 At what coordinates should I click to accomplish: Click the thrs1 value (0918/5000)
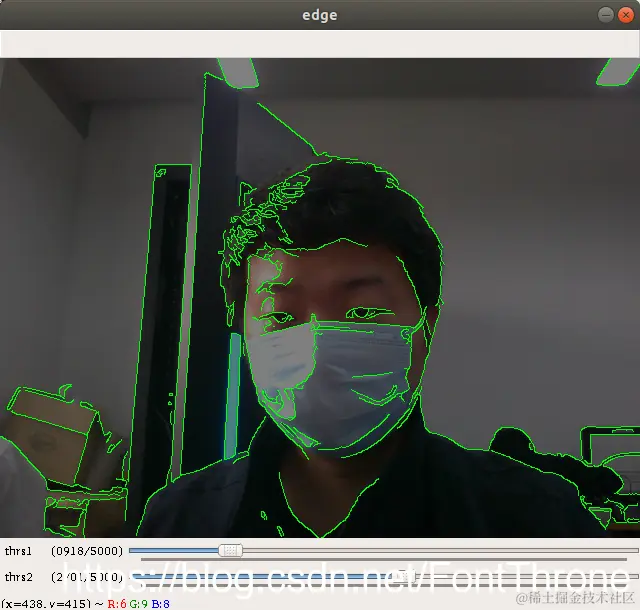tap(87, 551)
